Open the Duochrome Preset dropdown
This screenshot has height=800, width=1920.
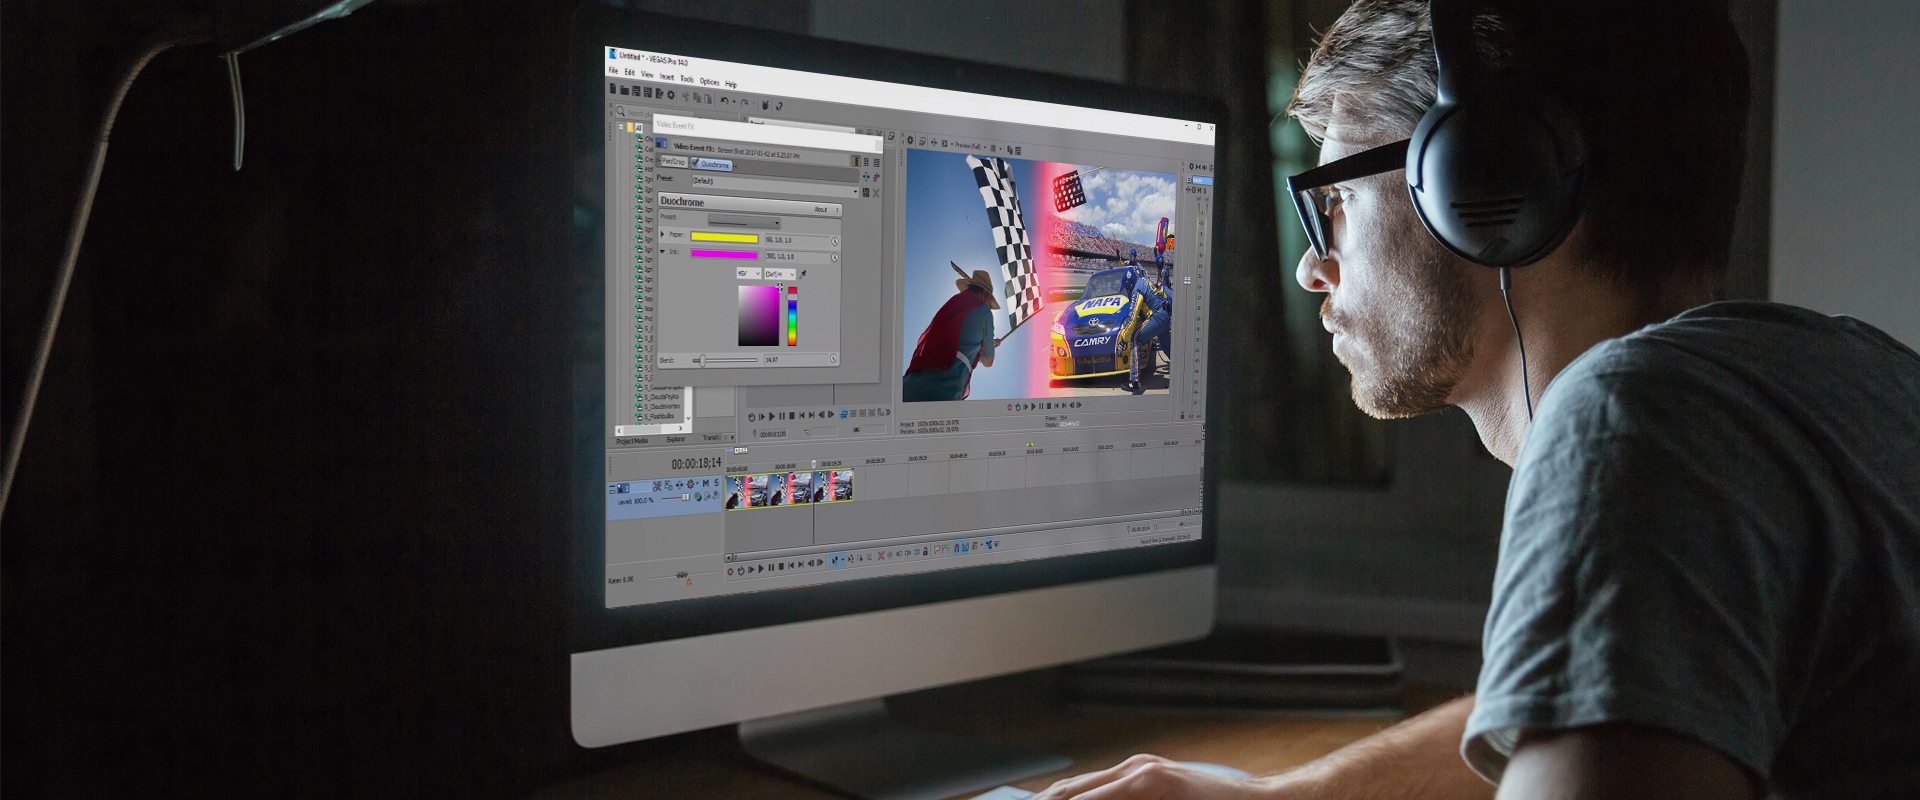click(744, 222)
